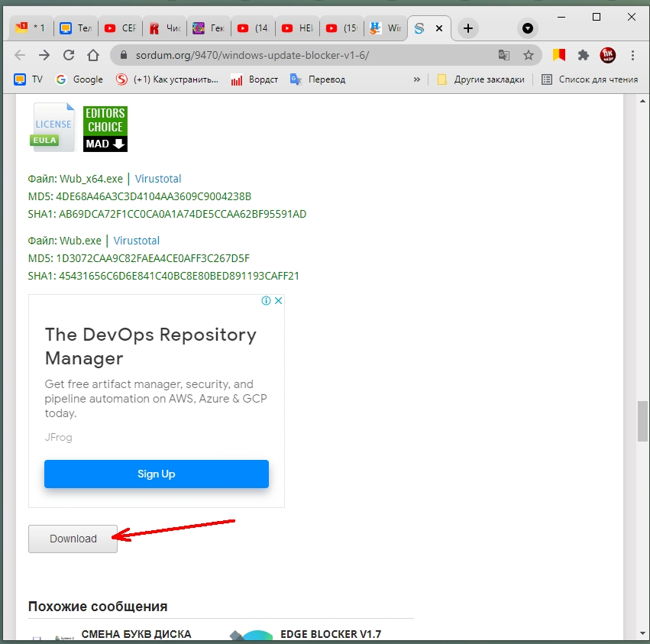The height and width of the screenshot is (644, 650).
Task: Switch to the '(15' YouTube tab
Action: pyautogui.click(x=342, y=28)
